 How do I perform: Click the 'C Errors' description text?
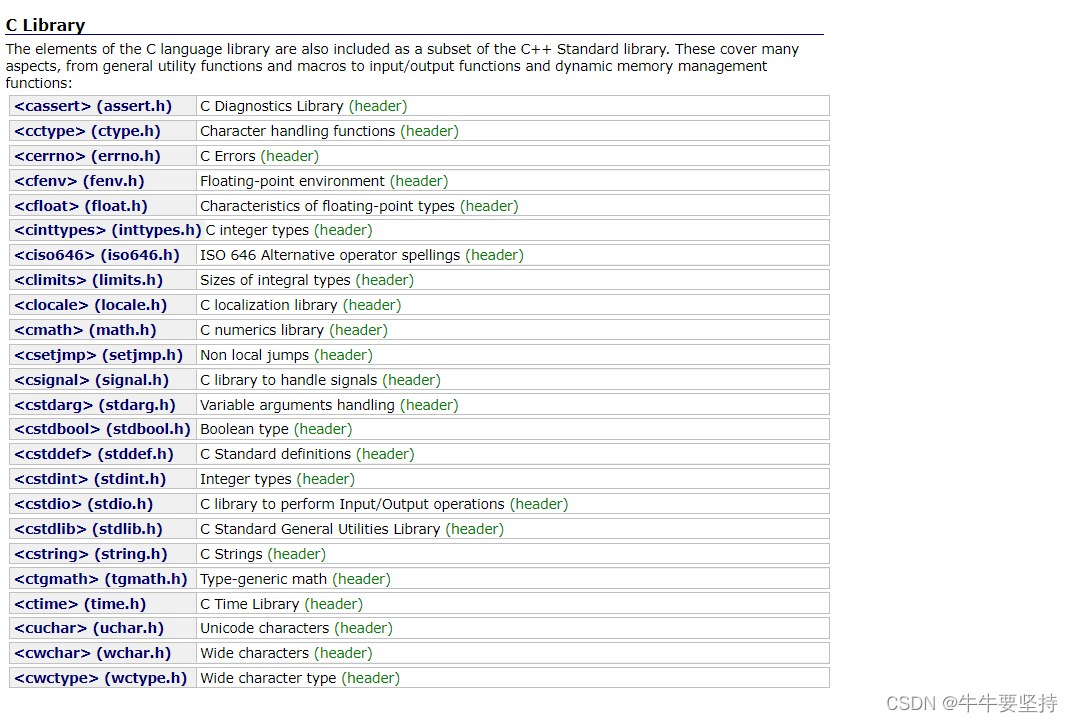(x=228, y=156)
